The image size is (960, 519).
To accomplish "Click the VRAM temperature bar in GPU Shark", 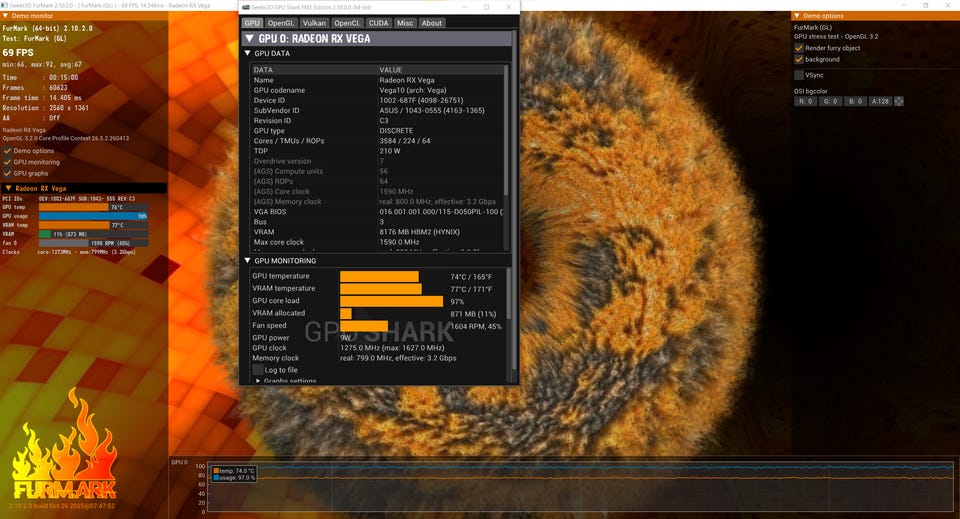I will coord(381,289).
